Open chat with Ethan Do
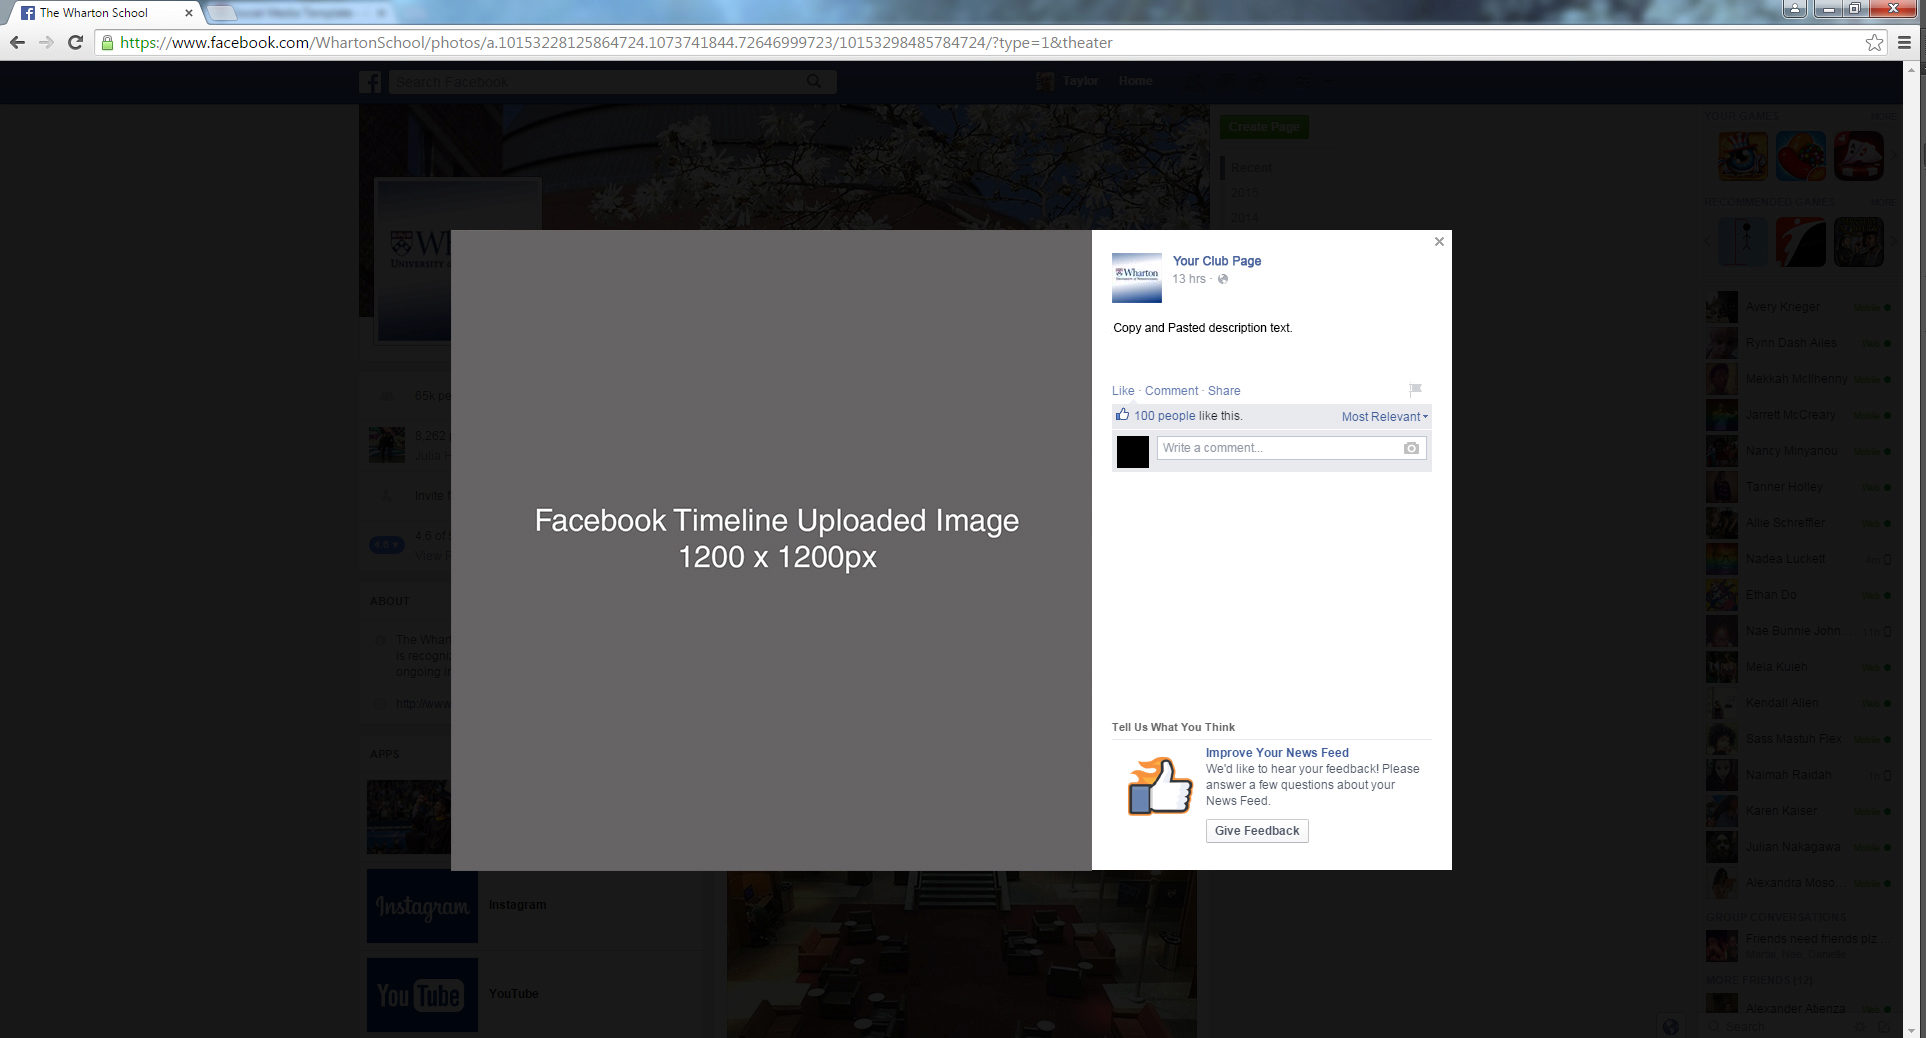 point(1800,595)
